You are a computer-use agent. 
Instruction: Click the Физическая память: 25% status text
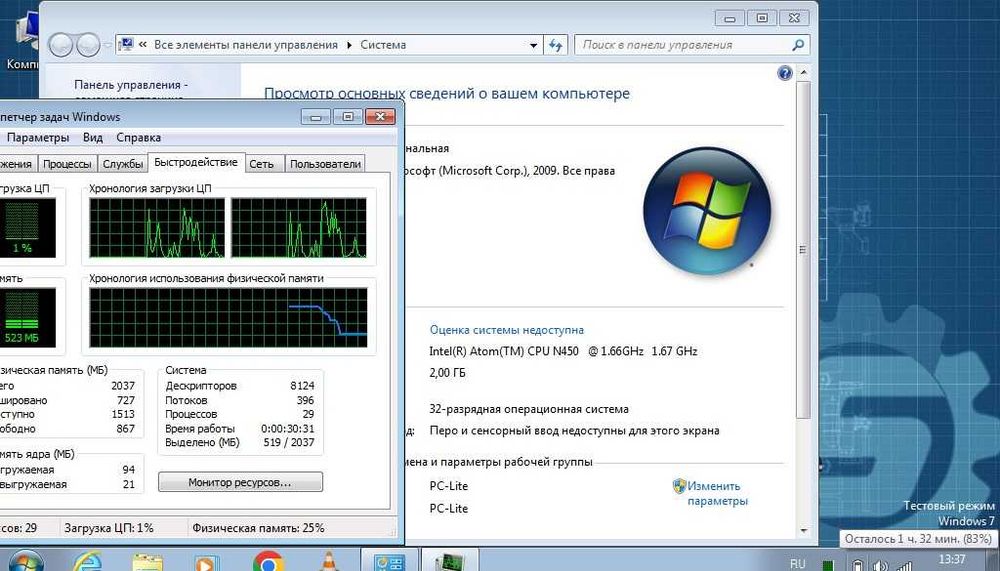pyautogui.click(x=258, y=528)
